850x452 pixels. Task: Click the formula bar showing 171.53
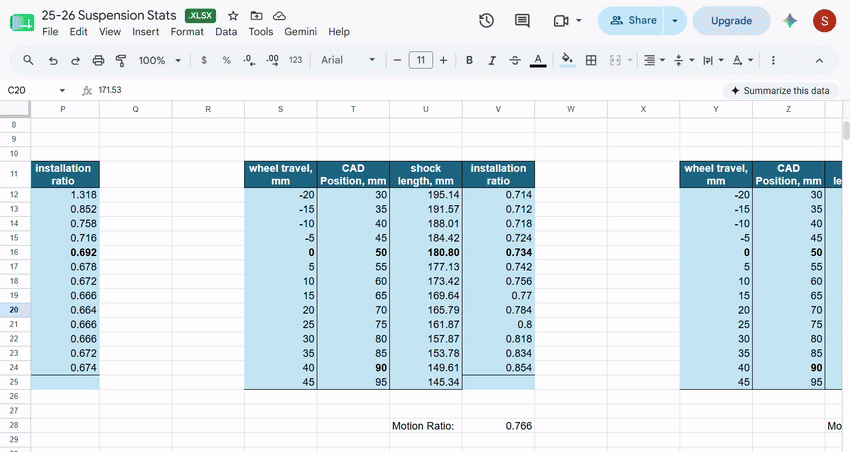pyautogui.click(x=407, y=90)
